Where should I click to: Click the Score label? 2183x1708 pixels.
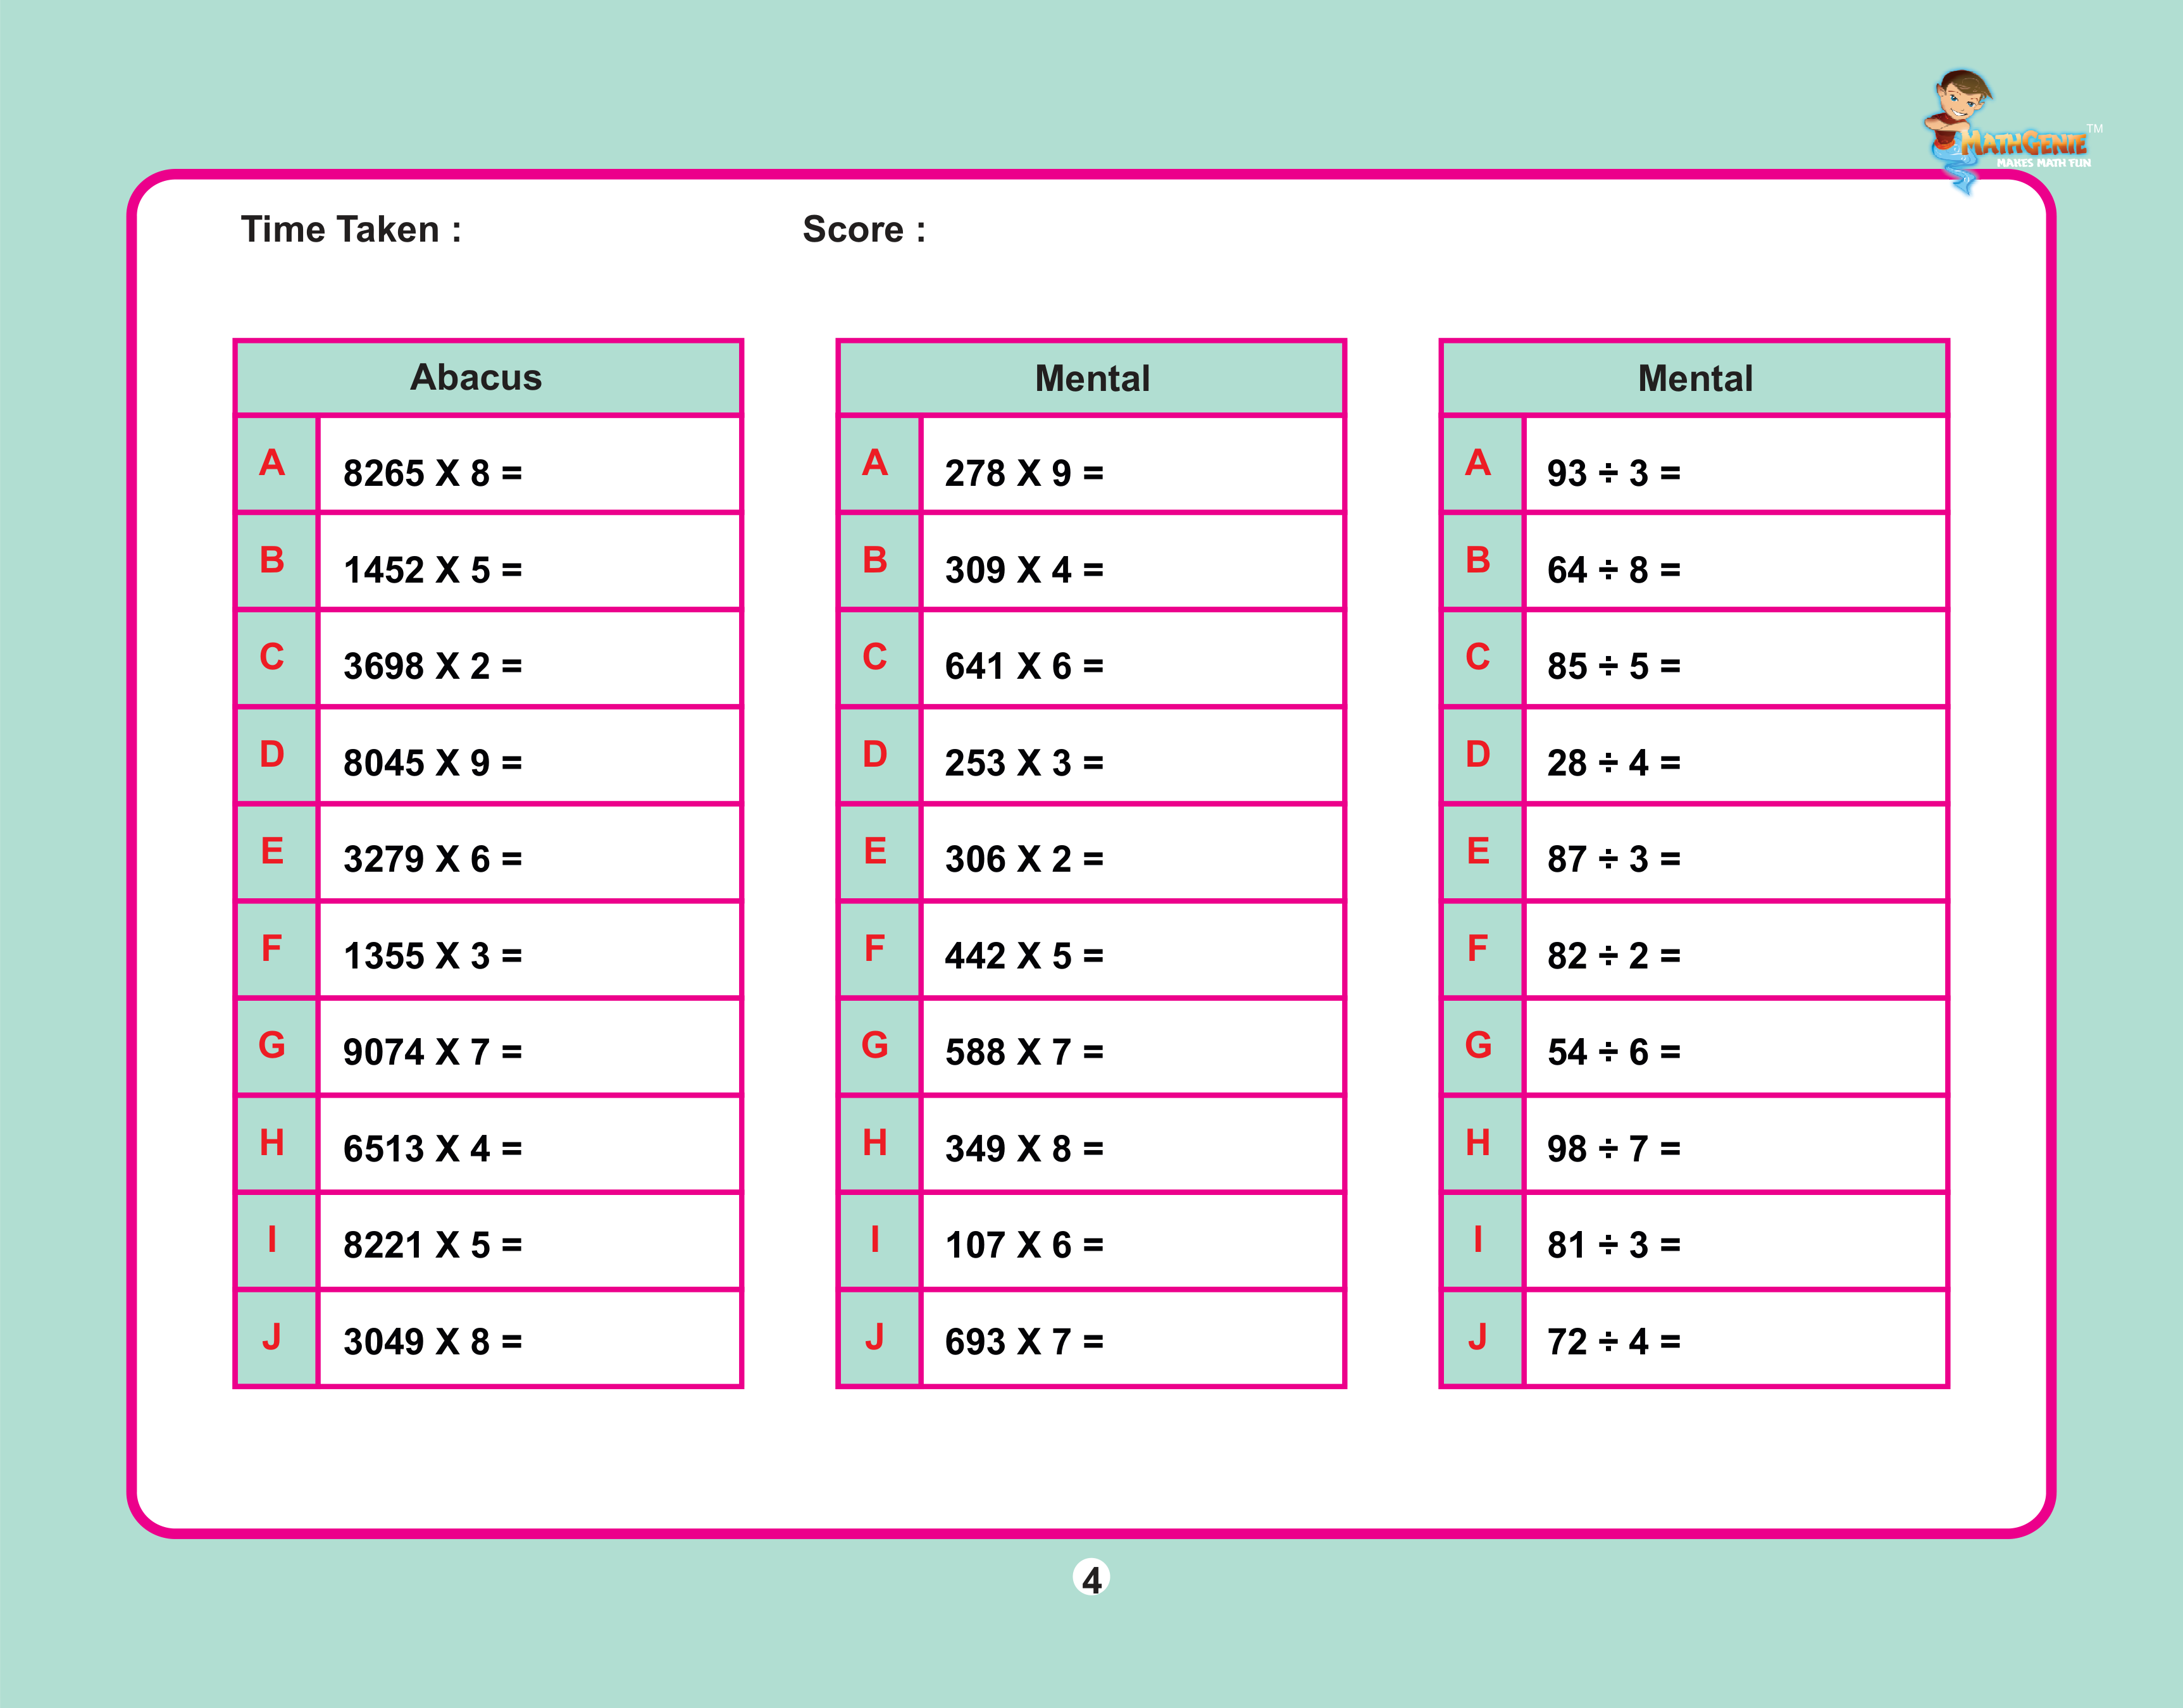864,230
